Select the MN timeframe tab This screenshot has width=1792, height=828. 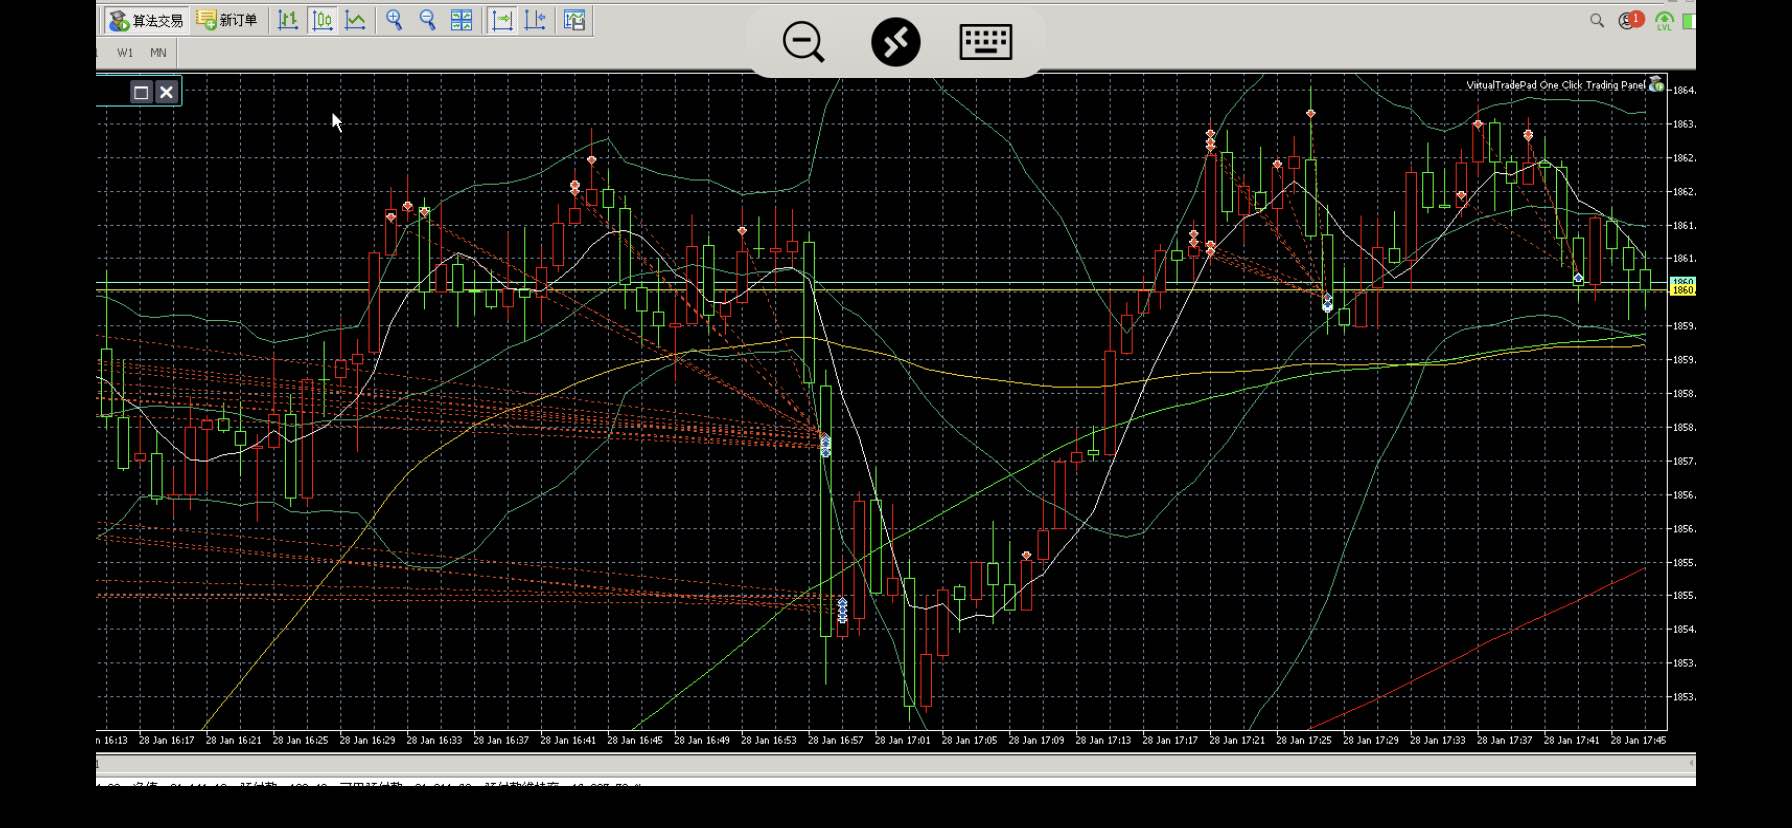pos(158,53)
